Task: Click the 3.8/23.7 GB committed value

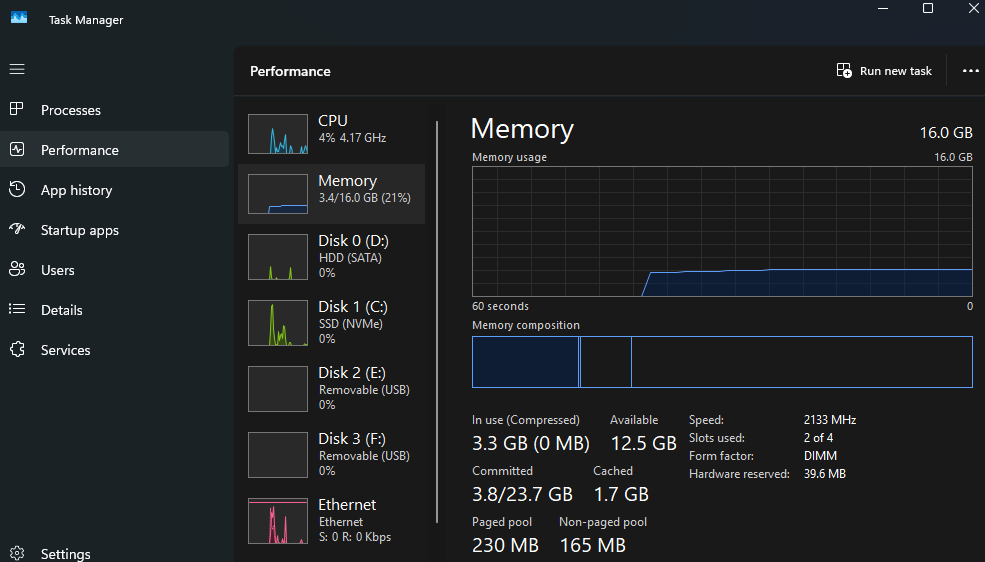Action: click(x=523, y=494)
